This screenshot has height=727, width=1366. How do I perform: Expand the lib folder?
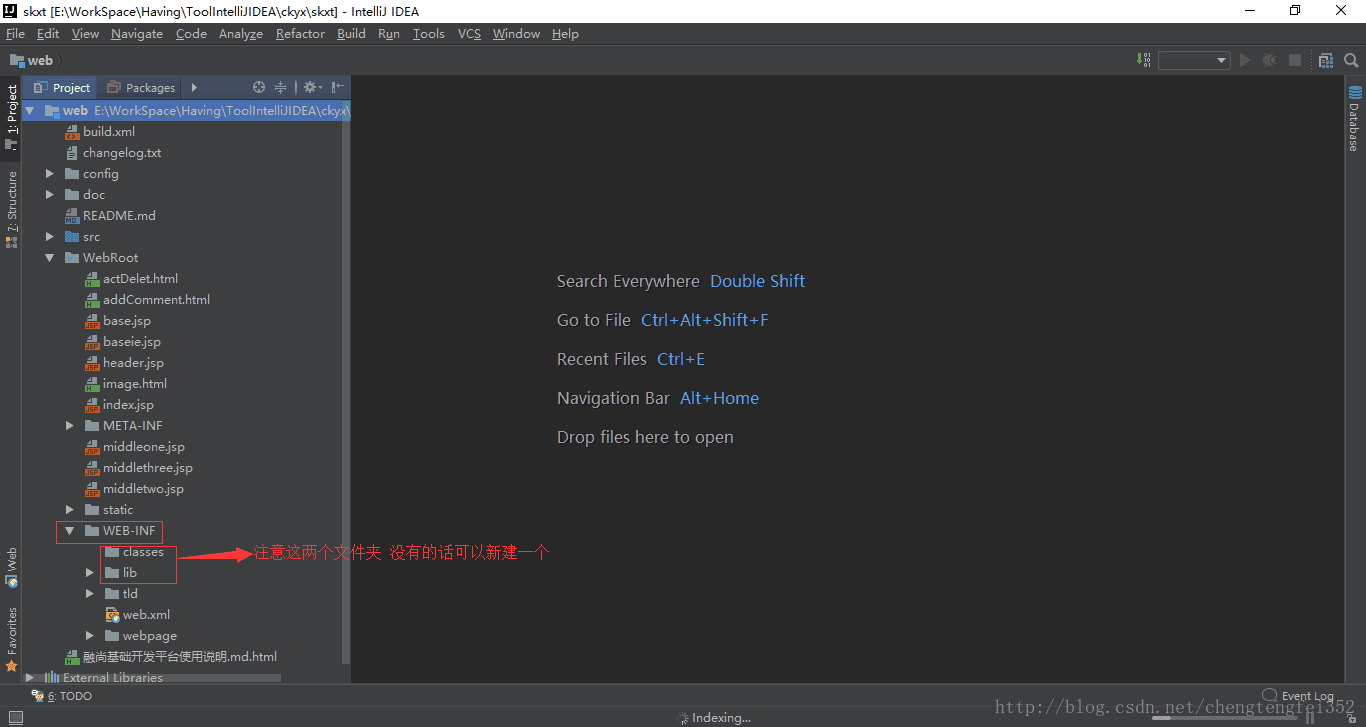pyautogui.click(x=90, y=573)
